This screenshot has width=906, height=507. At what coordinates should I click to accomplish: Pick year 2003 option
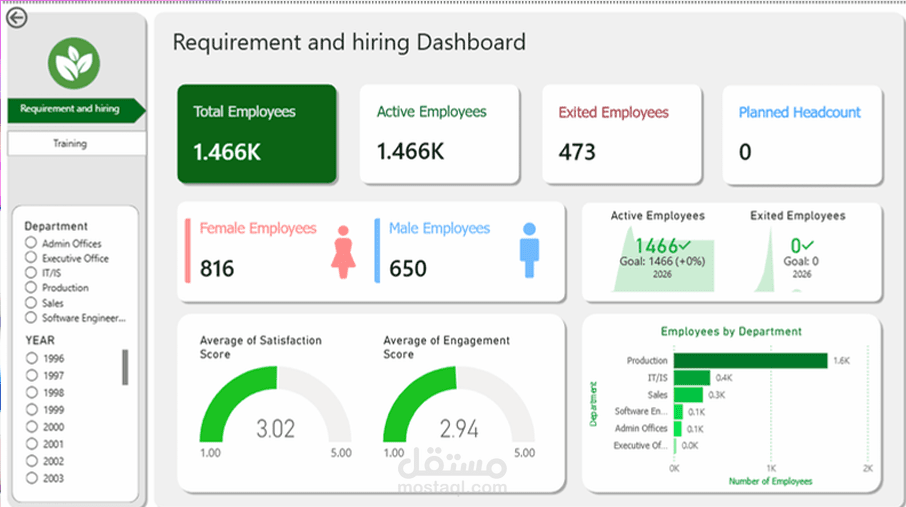point(31,478)
